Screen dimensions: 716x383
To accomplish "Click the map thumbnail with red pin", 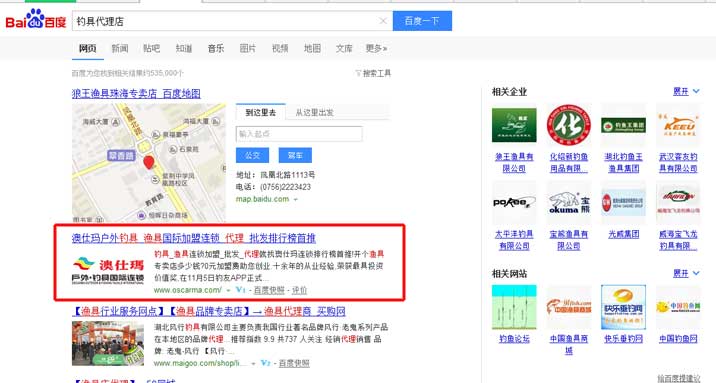I will point(149,163).
